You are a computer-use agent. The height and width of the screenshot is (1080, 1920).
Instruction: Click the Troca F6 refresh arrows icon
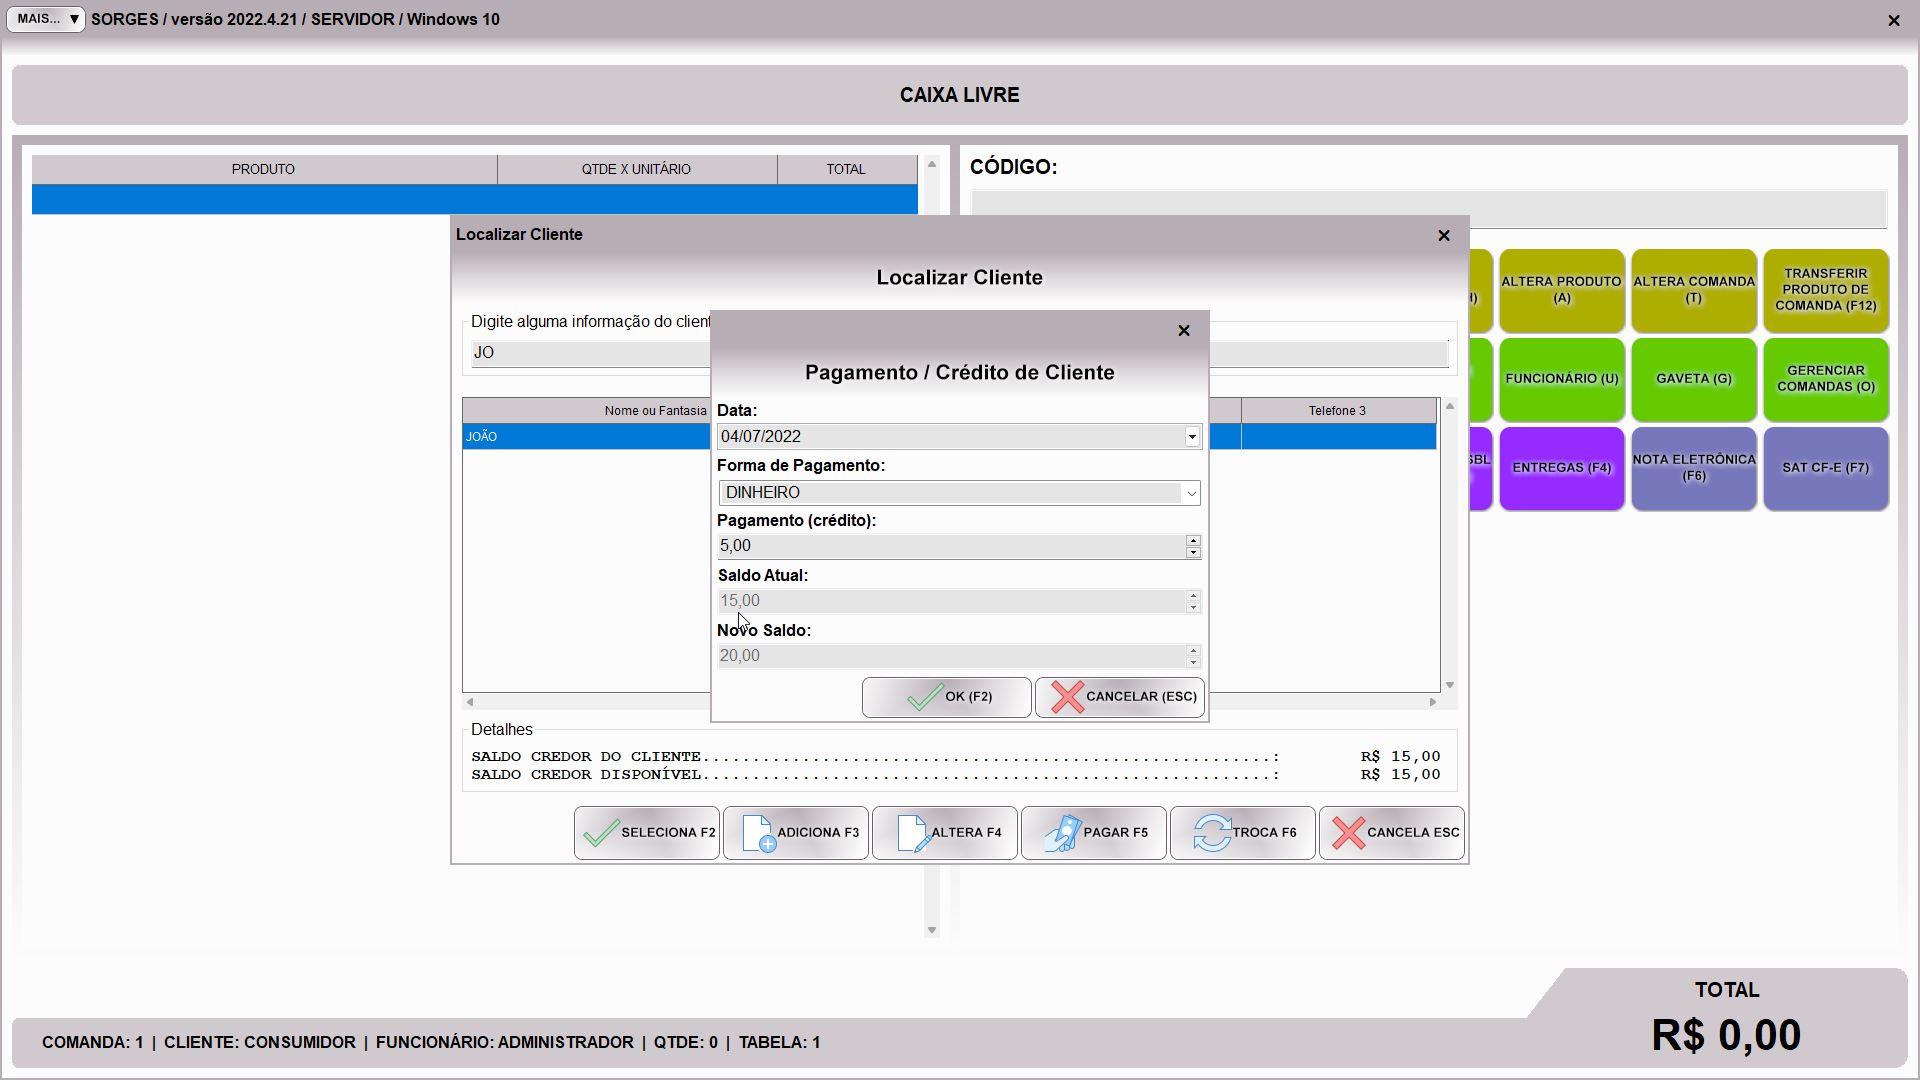(1212, 833)
